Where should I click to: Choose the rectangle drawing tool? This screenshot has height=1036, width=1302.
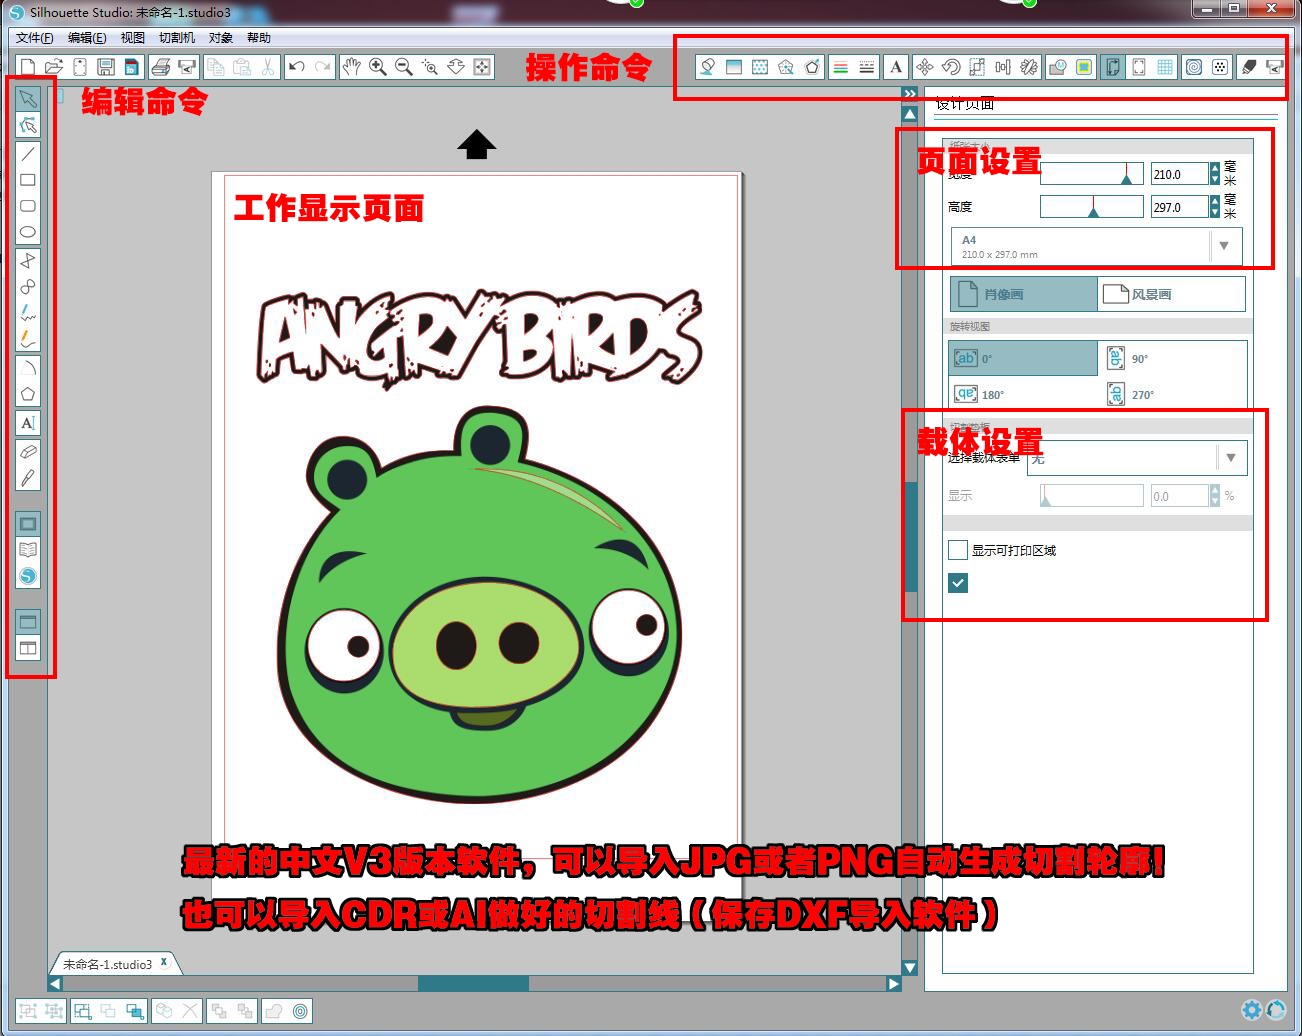(x=28, y=180)
